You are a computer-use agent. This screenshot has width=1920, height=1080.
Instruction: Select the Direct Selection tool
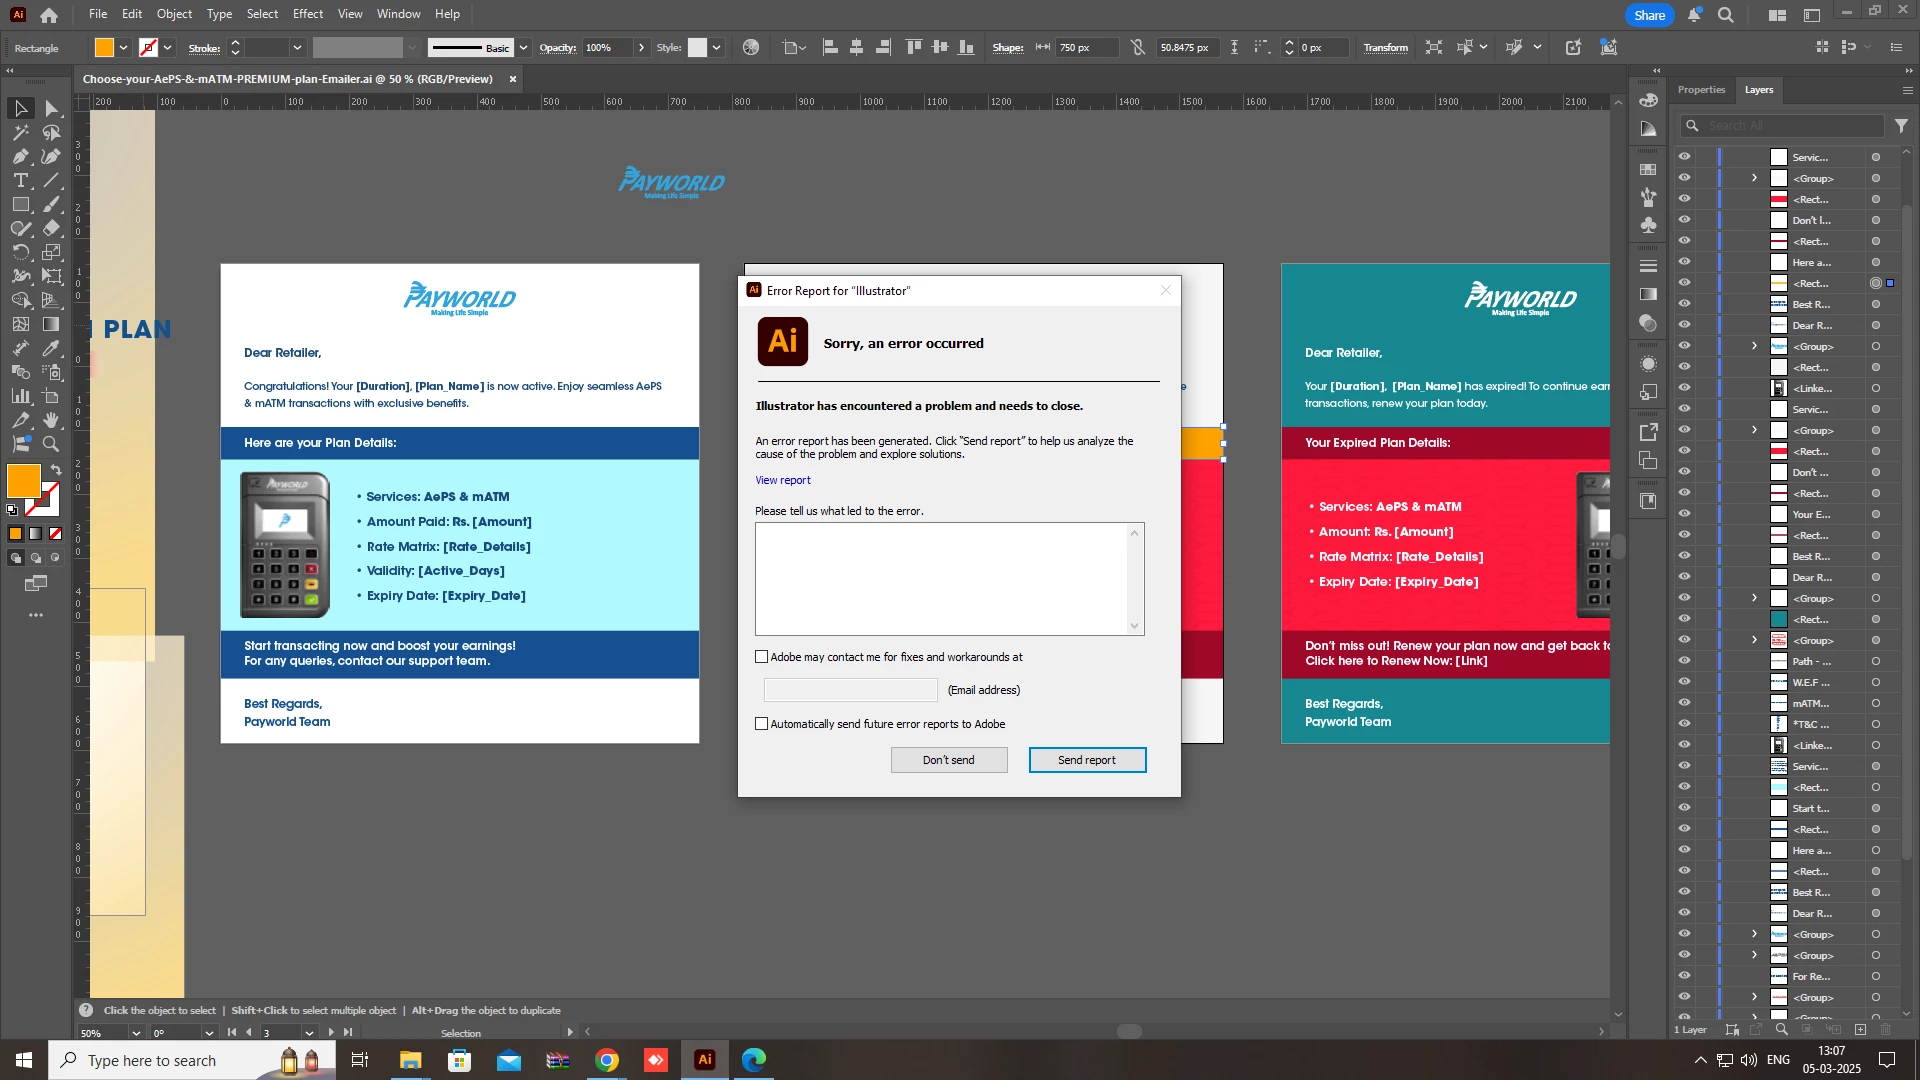click(x=52, y=108)
